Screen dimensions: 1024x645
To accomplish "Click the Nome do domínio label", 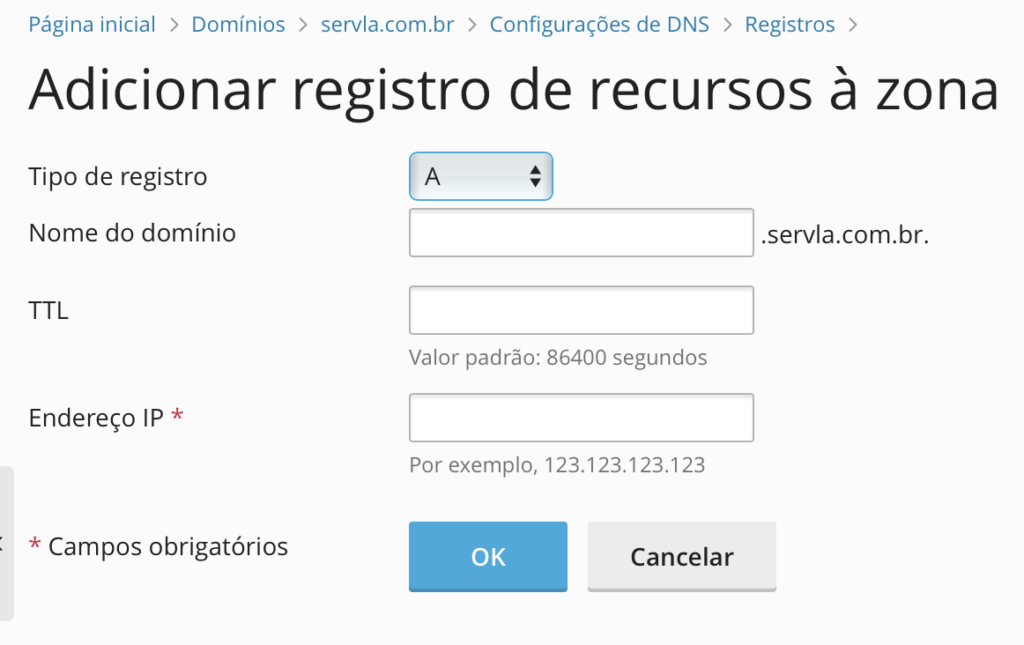I will [x=132, y=233].
